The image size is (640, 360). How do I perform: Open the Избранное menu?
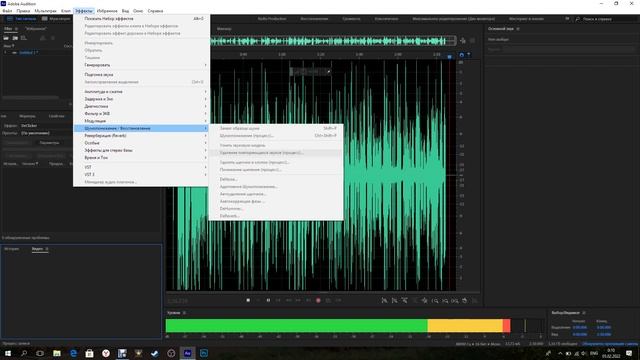pyautogui.click(x=107, y=11)
